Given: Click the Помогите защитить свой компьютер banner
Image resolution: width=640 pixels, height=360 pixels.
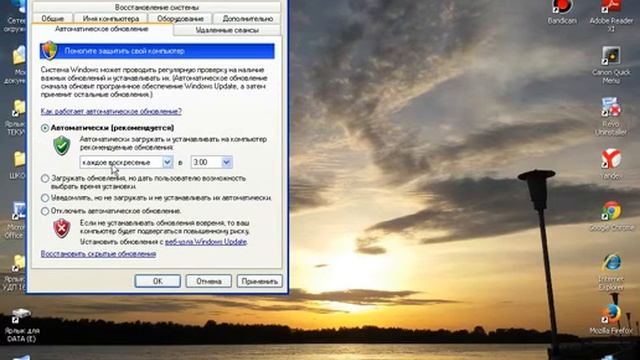Looking at the screenshot, I should (x=157, y=51).
